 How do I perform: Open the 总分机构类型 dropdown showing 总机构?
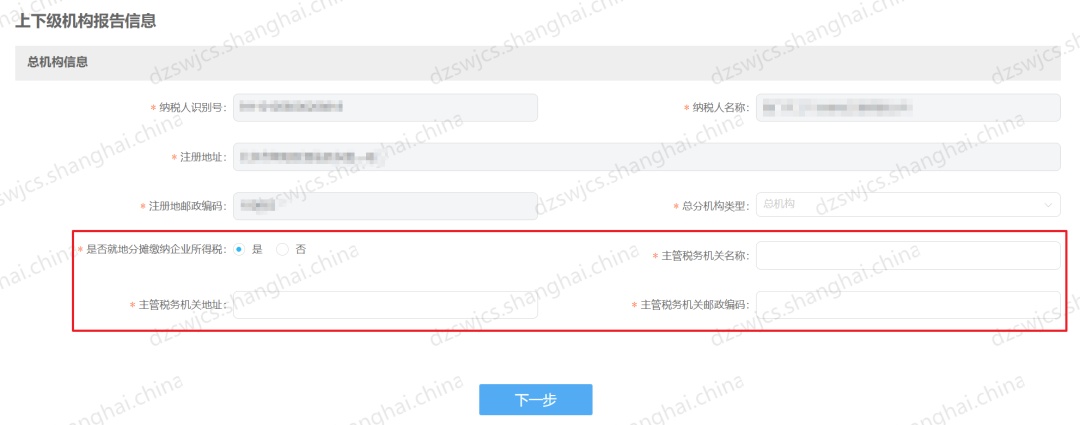coord(908,205)
